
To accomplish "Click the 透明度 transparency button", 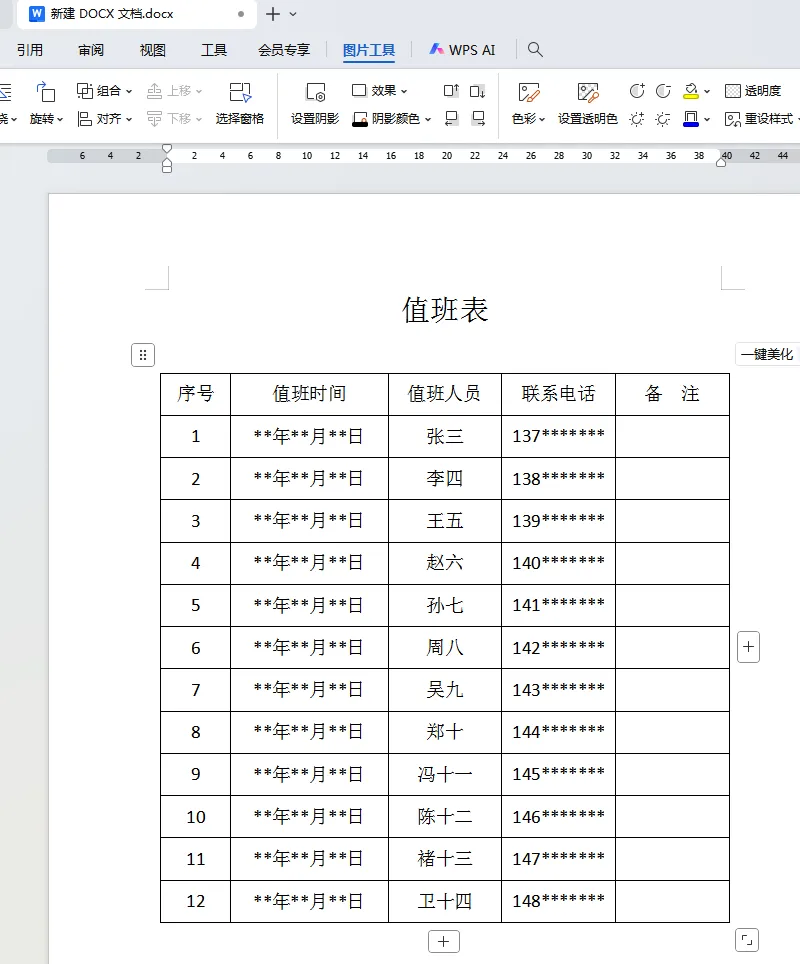I will [x=753, y=91].
